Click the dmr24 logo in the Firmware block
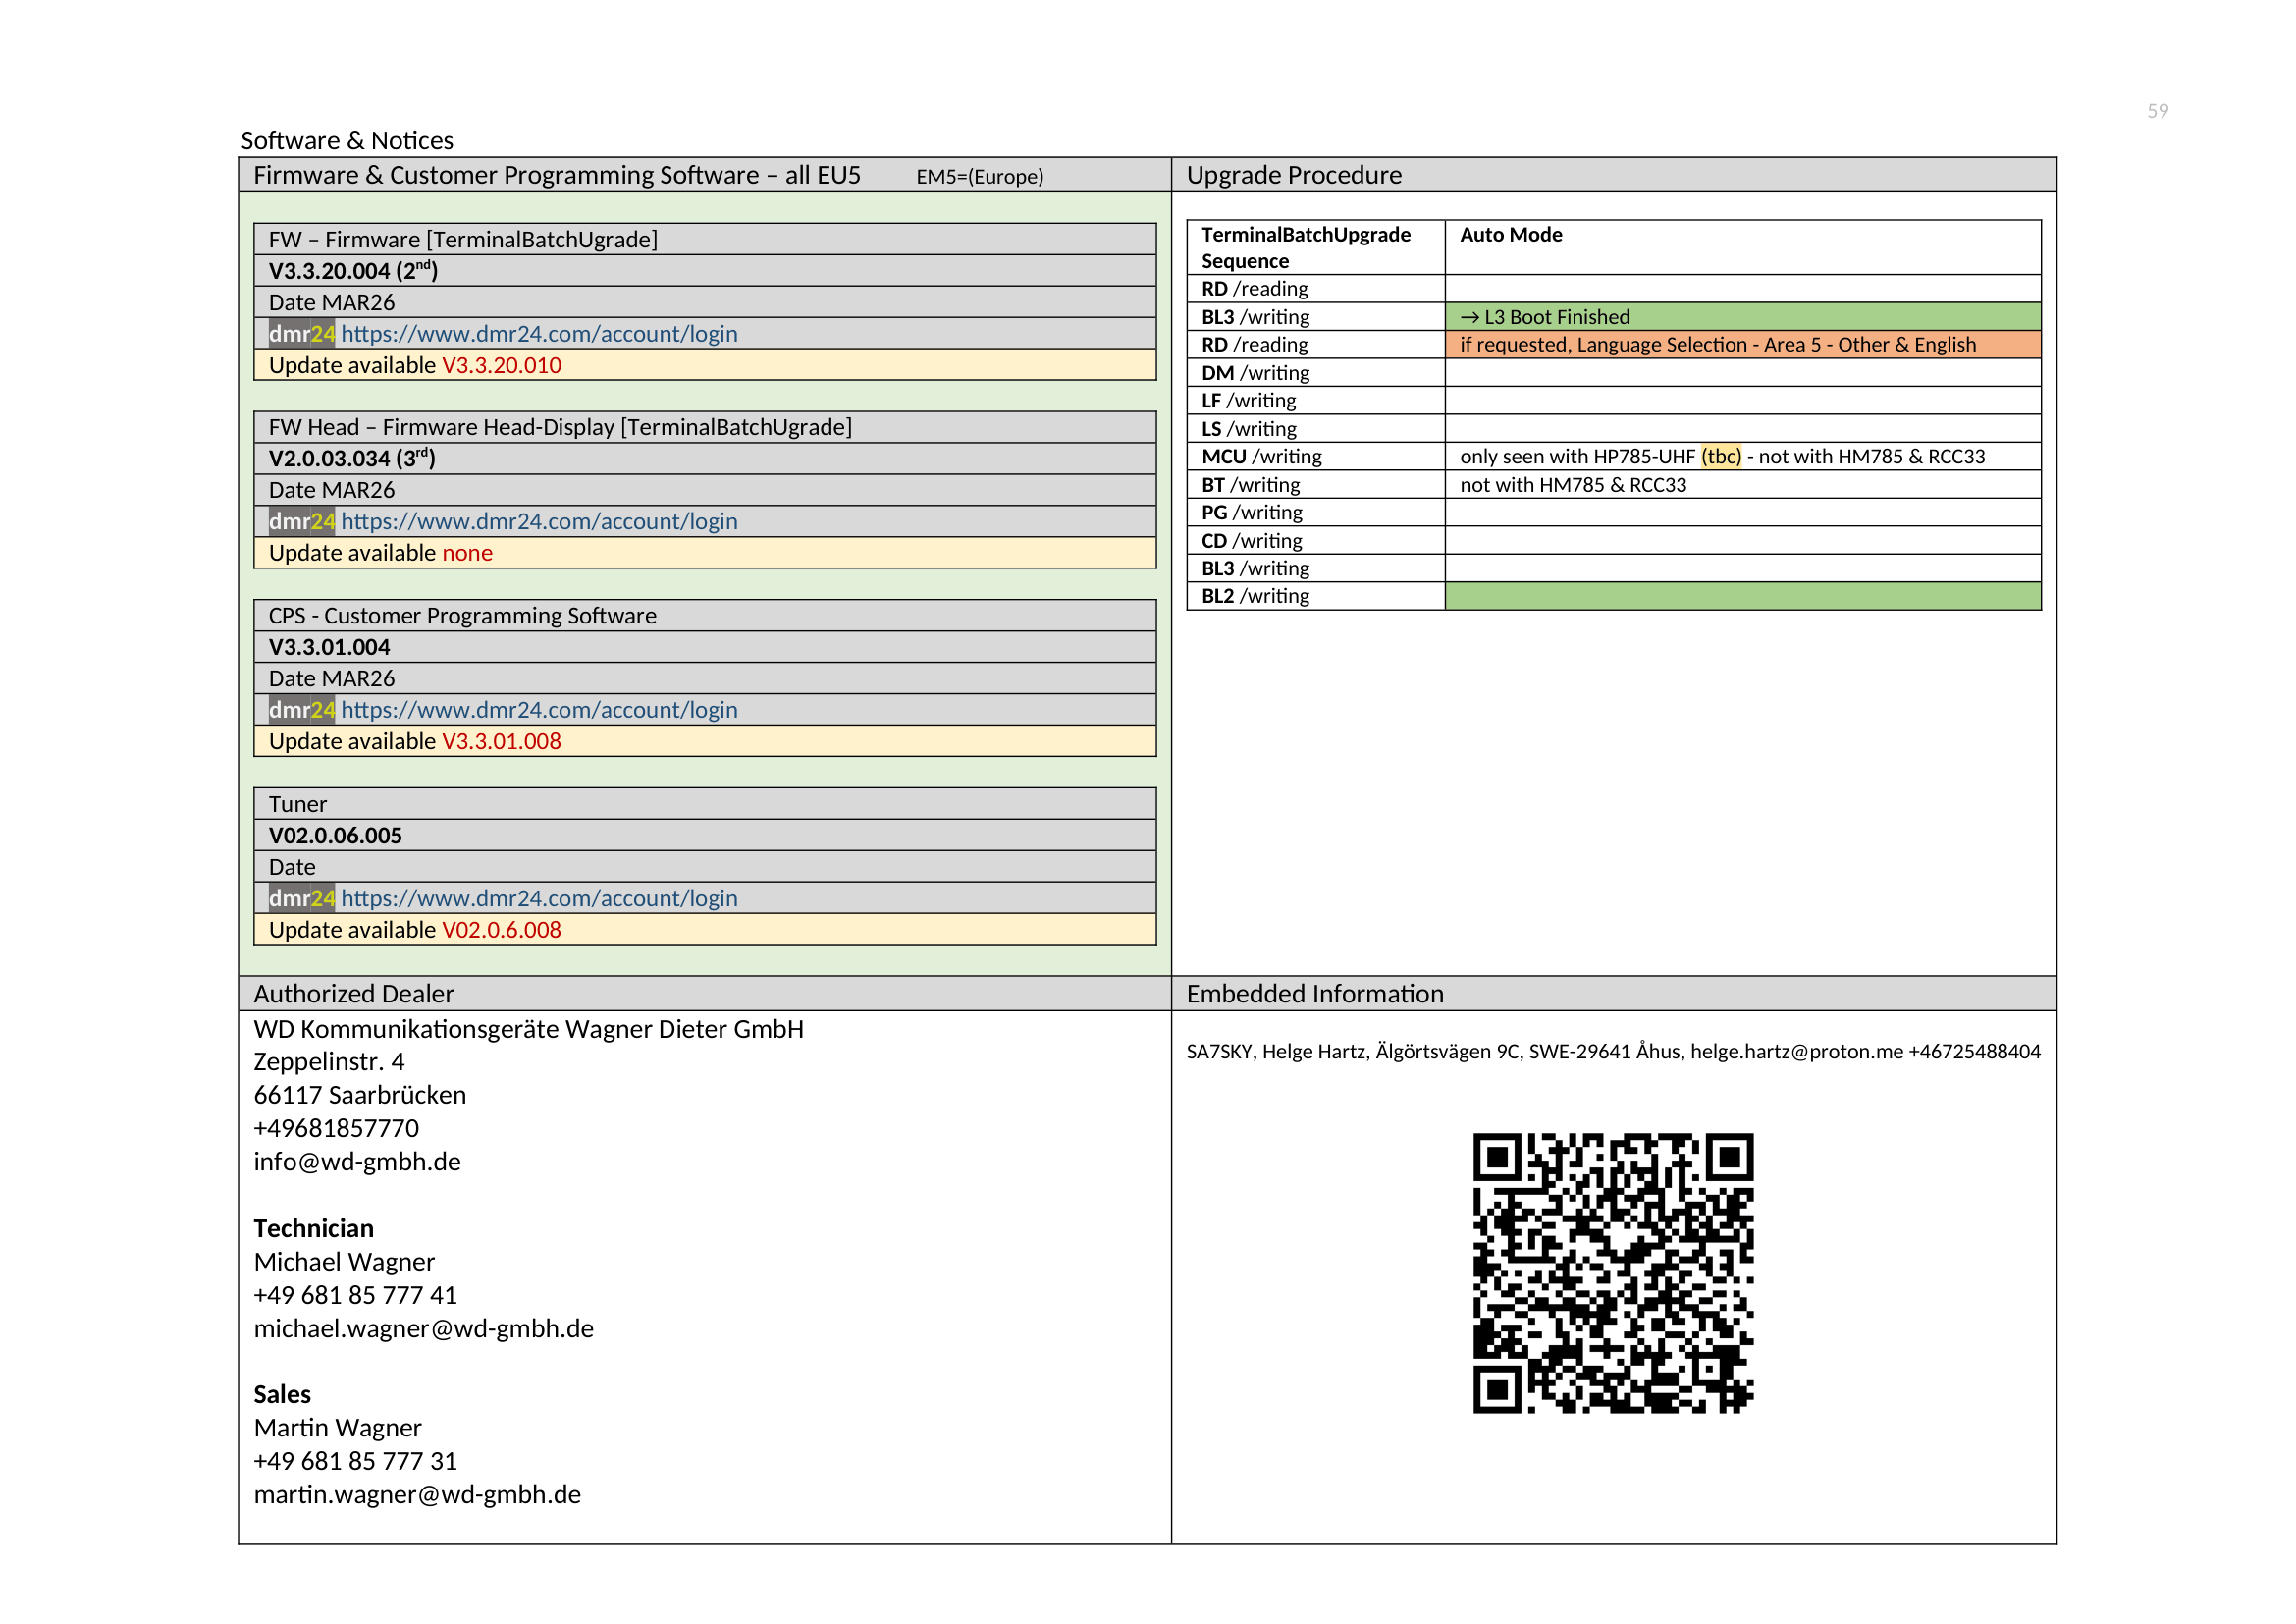The width and height of the screenshot is (2296, 1624). (302, 333)
